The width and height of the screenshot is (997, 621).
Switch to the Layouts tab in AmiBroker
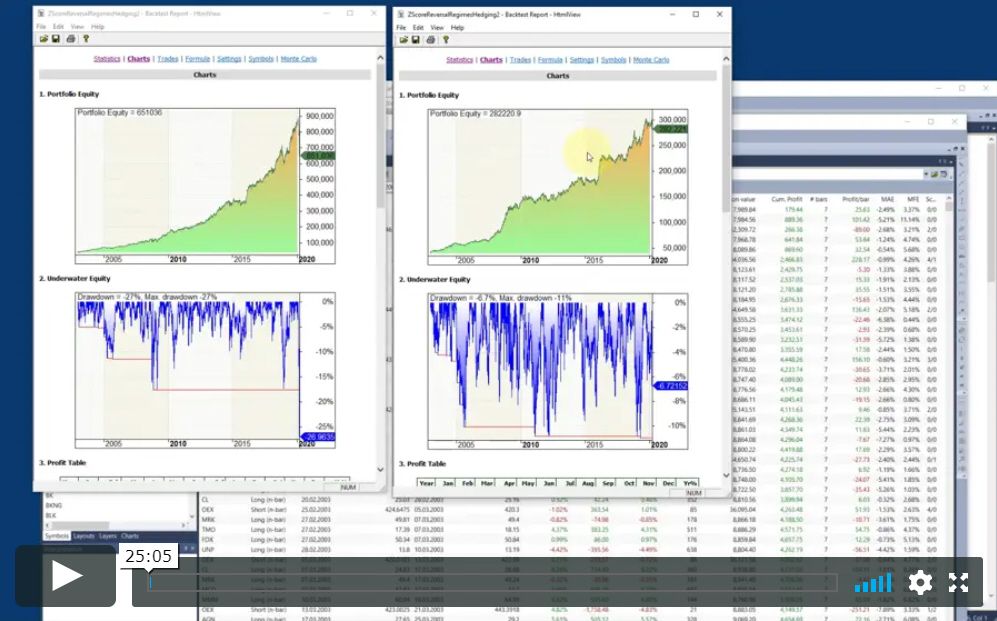84,537
